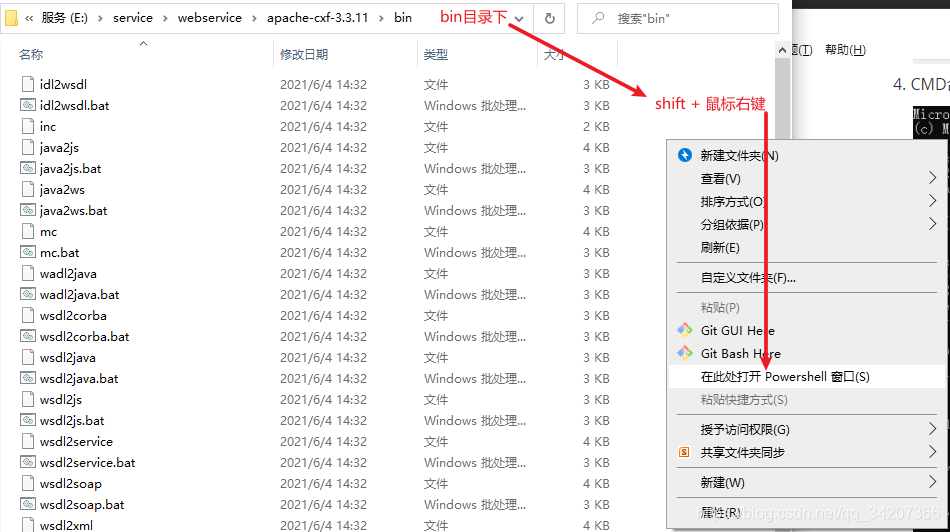Click webservice in breadcrumb path
Screen dimensions: 950x532
click(210, 18)
